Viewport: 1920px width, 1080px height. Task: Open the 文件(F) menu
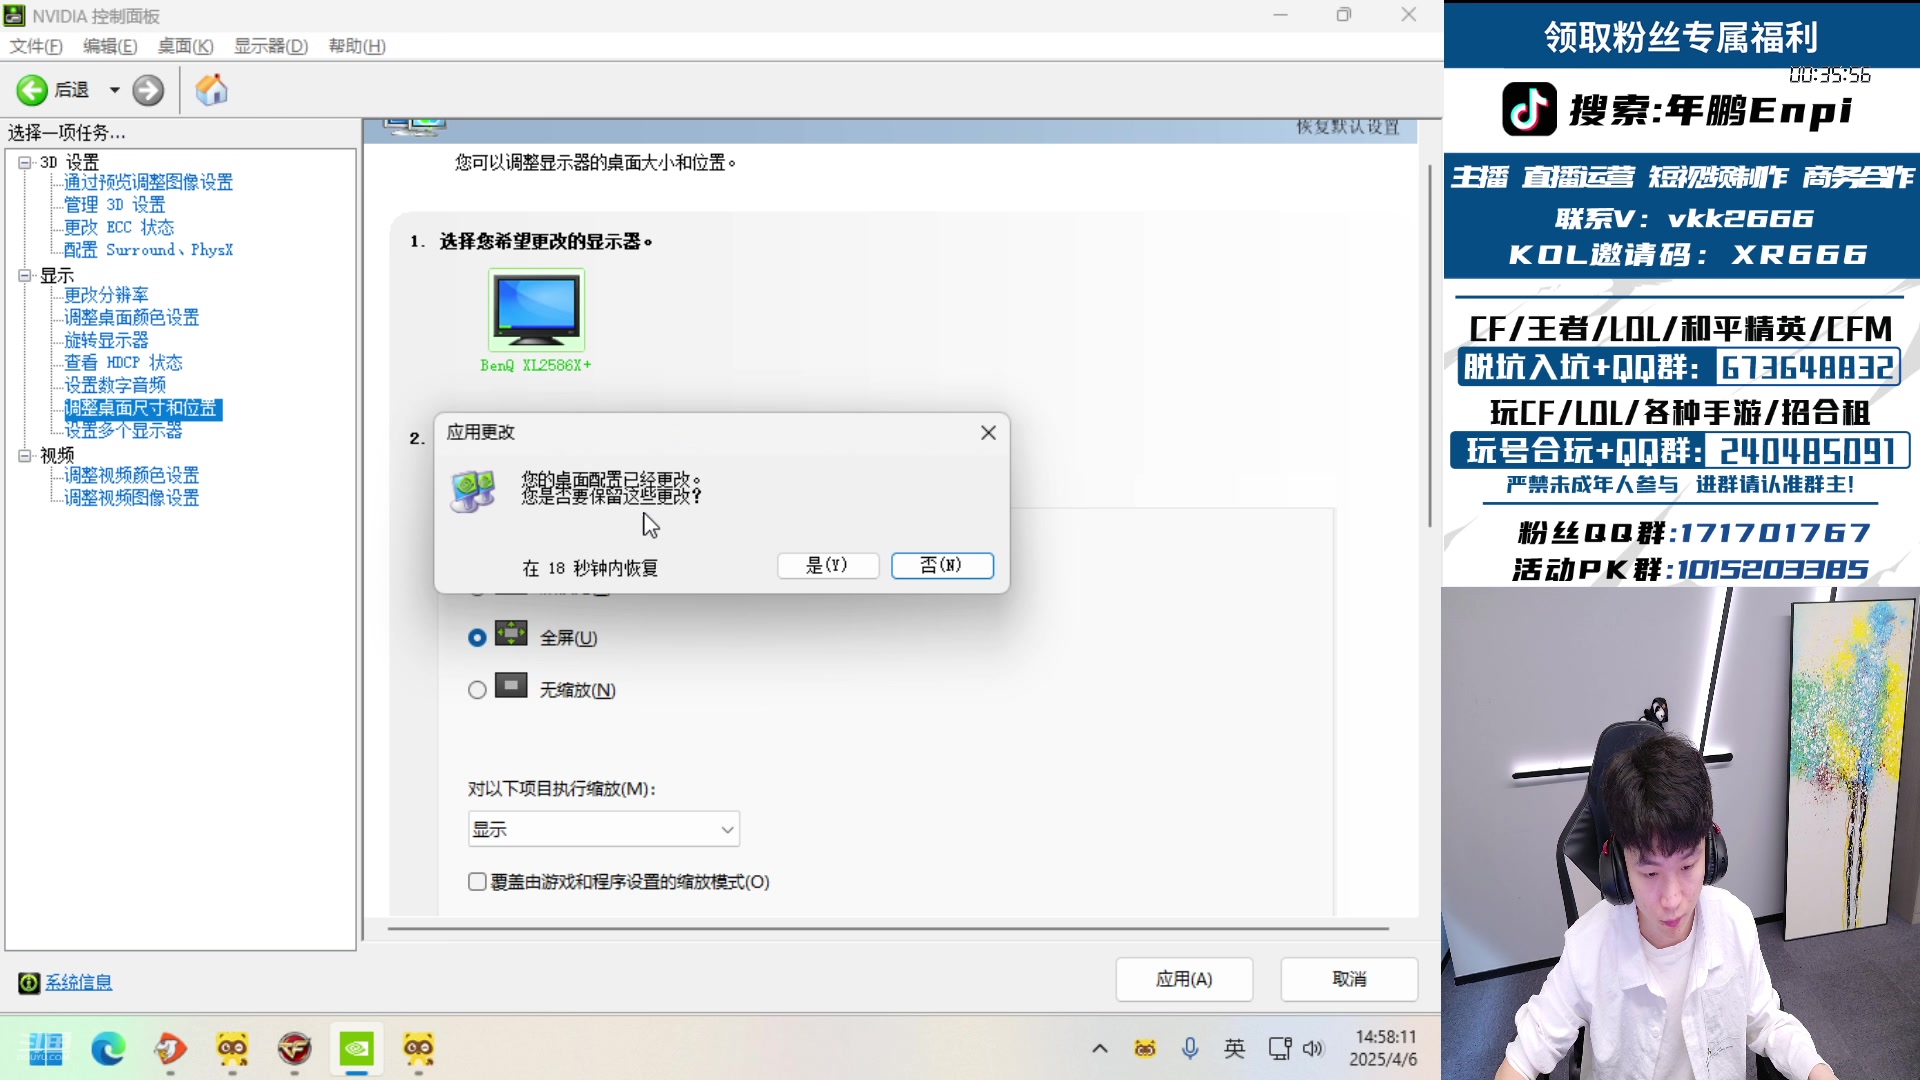pyautogui.click(x=36, y=46)
